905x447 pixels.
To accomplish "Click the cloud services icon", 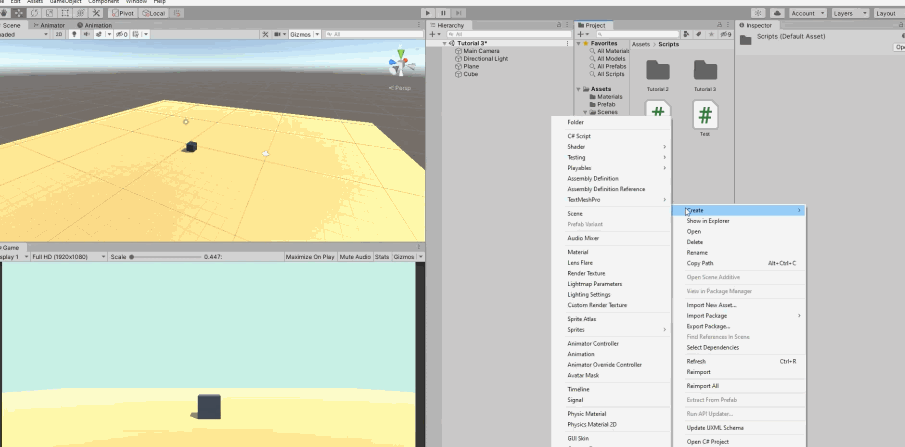I will 776,13.
